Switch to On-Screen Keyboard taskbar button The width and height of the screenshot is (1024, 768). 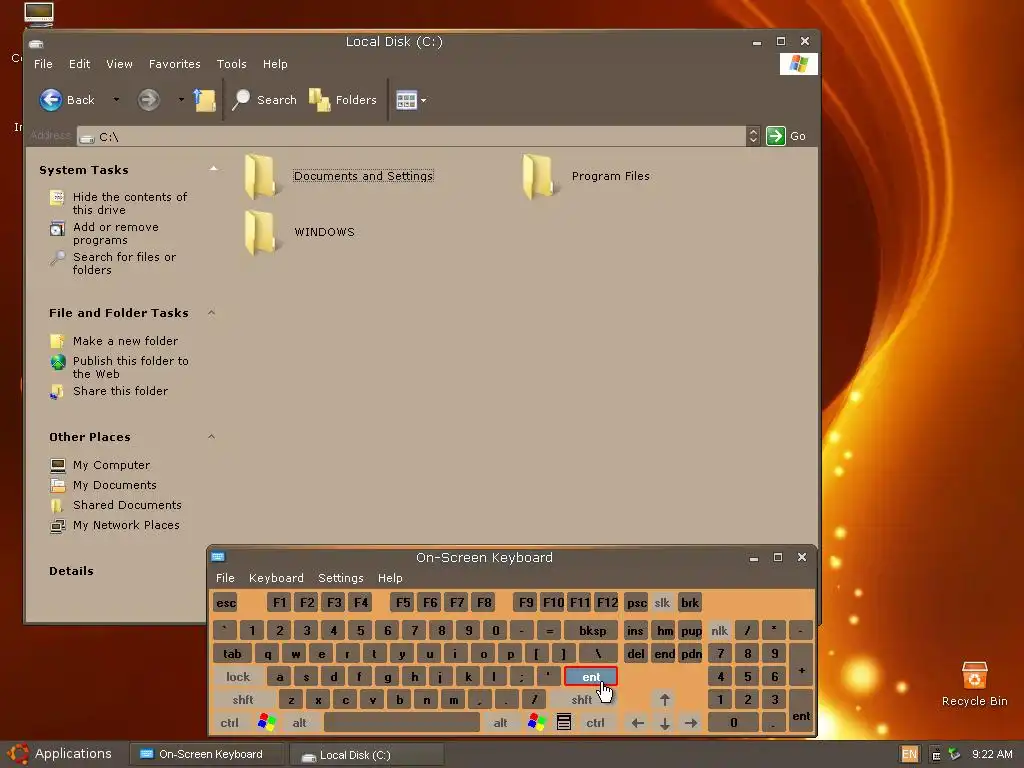206,754
